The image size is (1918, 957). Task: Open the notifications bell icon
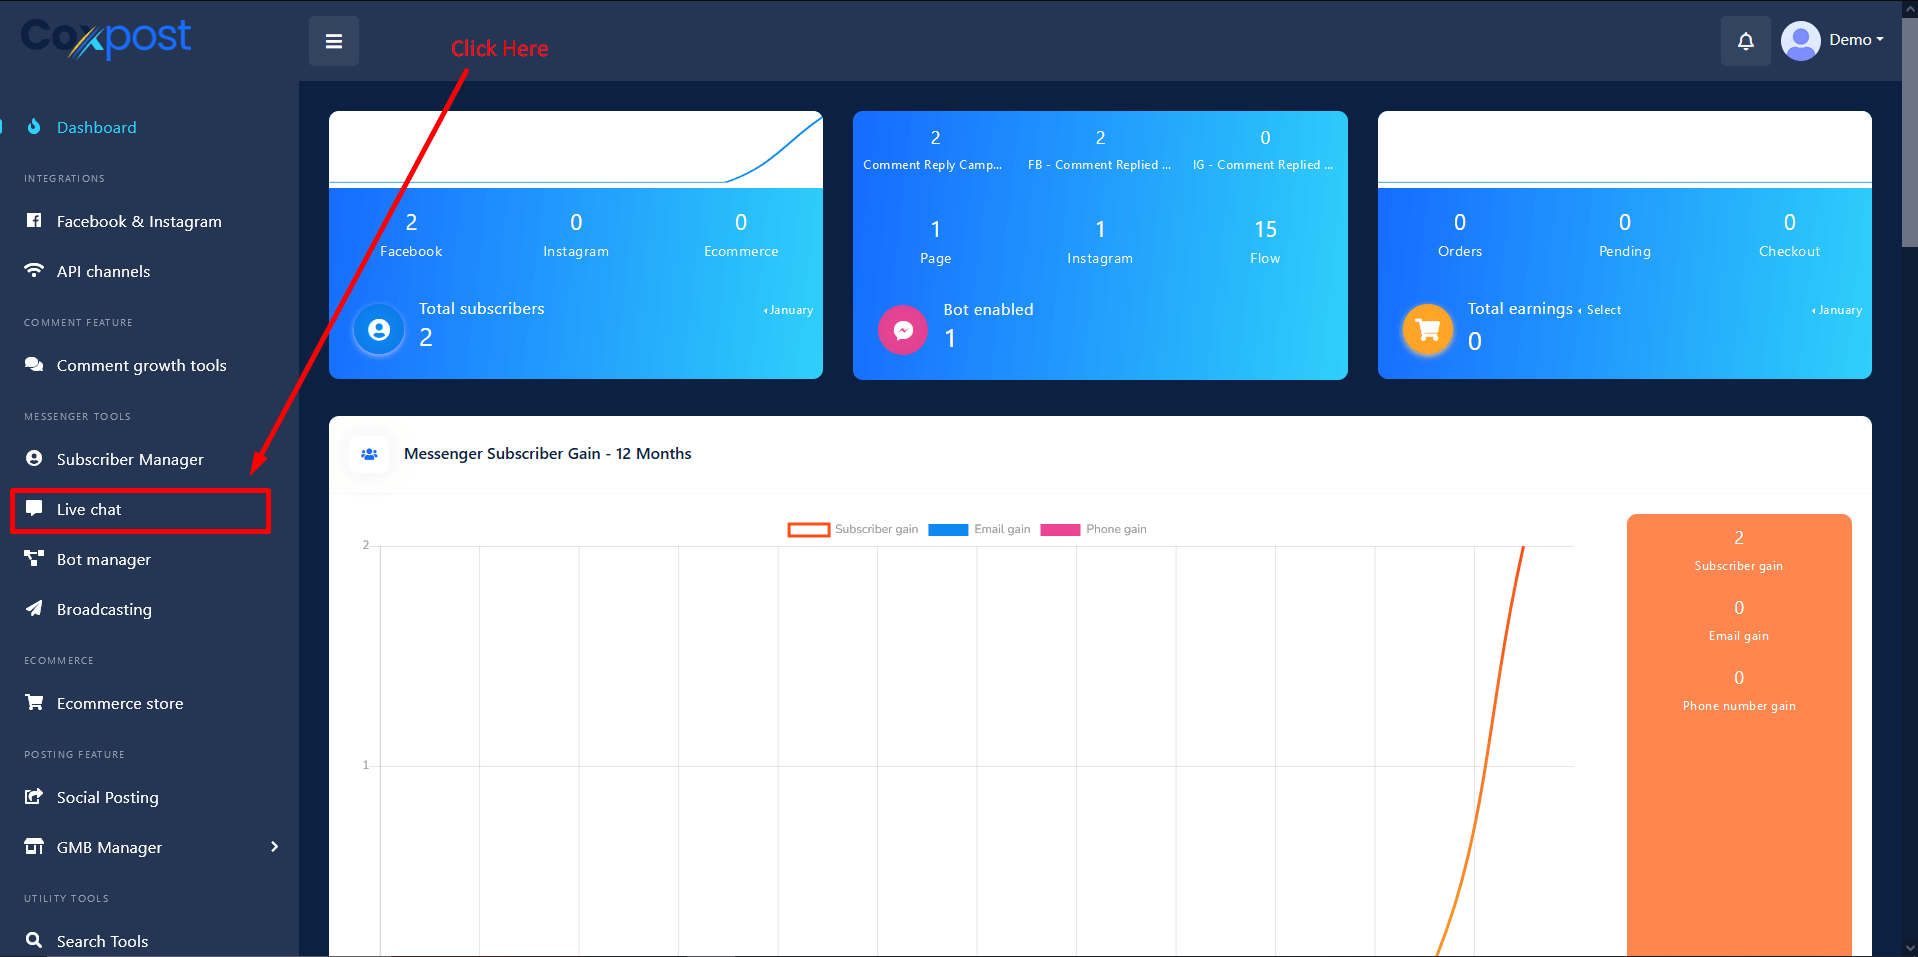pos(1745,41)
